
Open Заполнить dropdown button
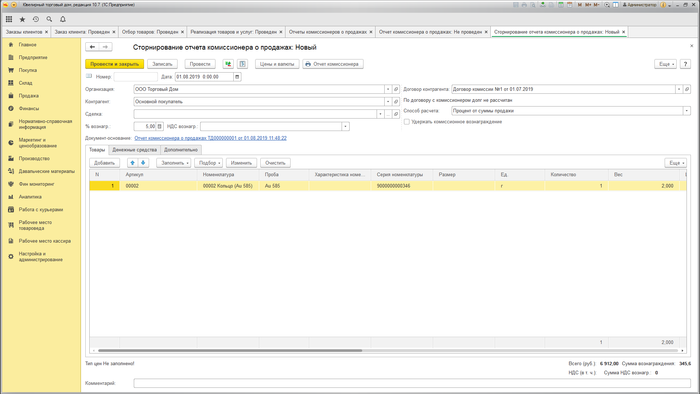[x=174, y=163]
